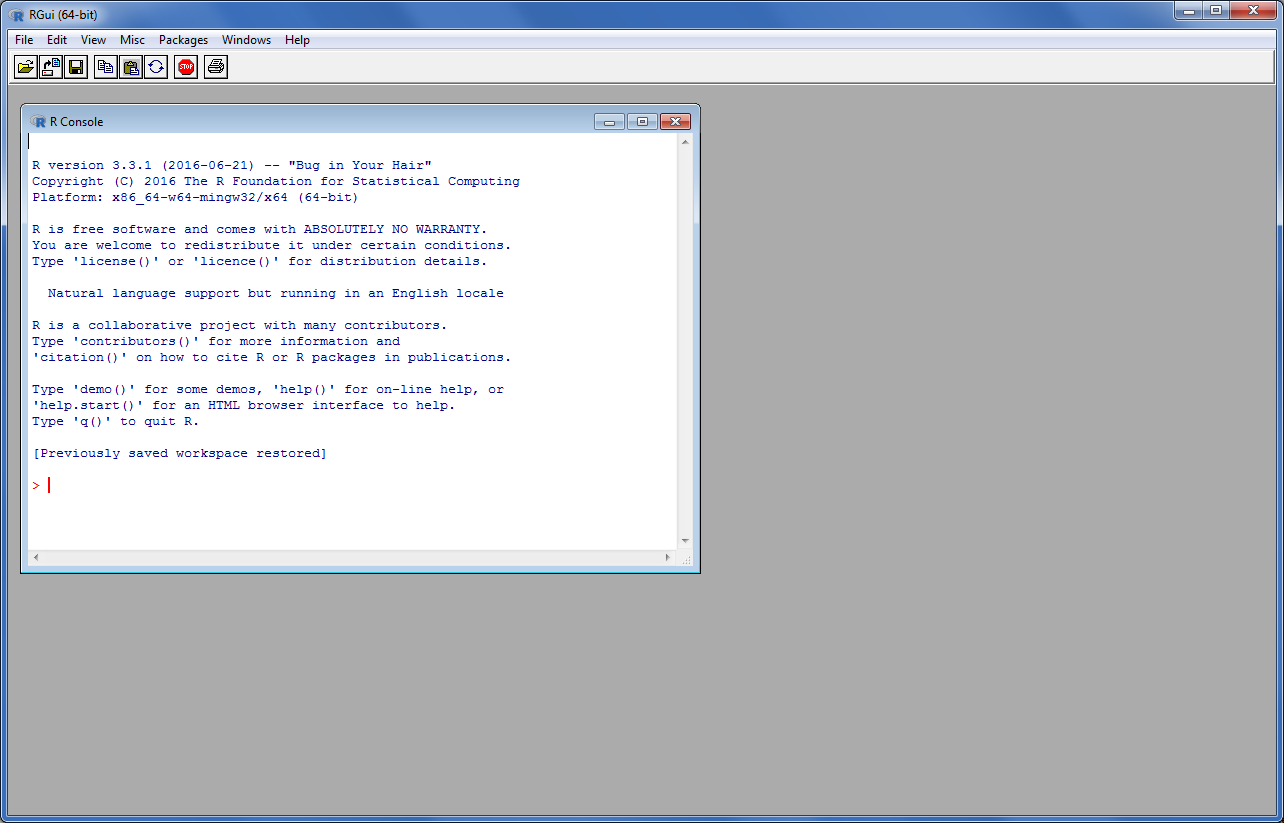
Task: Click the R logo in RGui title bar
Action: 17,14
